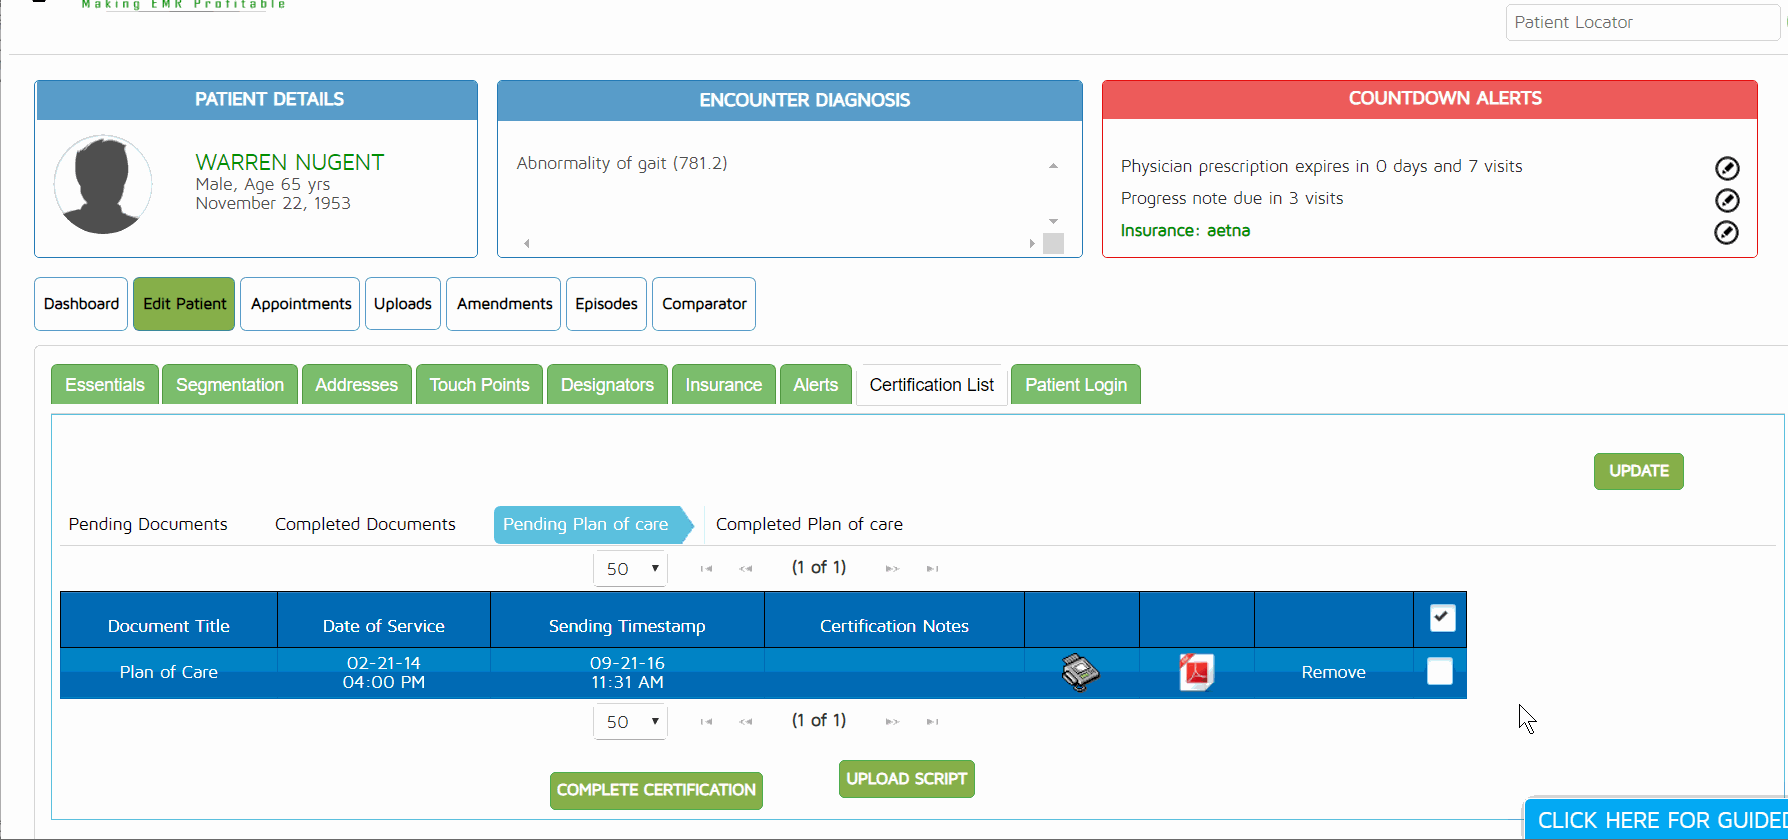
Task: Jump to last page in bottom paginator
Action: point(932,721)
